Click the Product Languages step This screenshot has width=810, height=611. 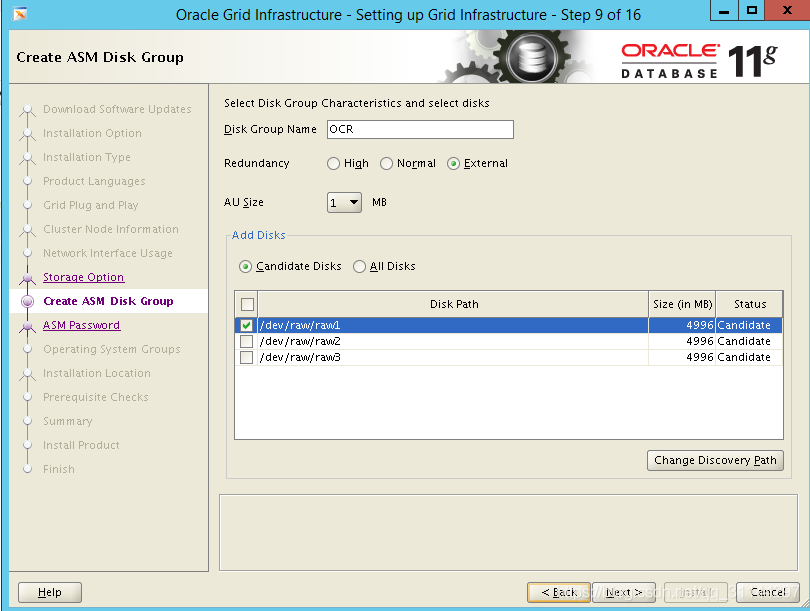pos(94,181)
